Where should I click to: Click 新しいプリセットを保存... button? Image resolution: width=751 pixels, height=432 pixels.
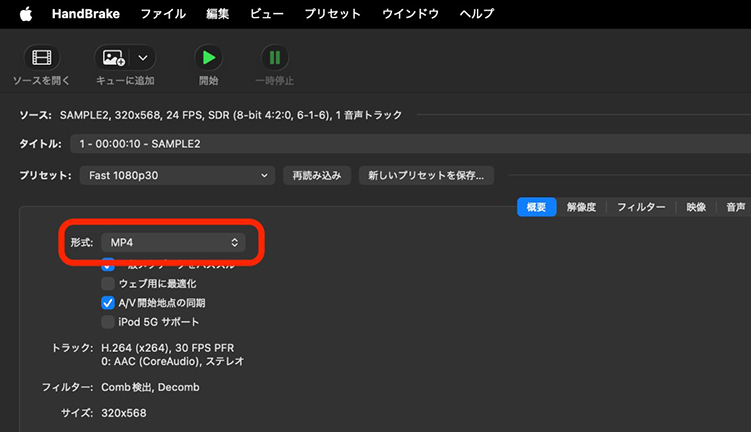click(426, 175)
